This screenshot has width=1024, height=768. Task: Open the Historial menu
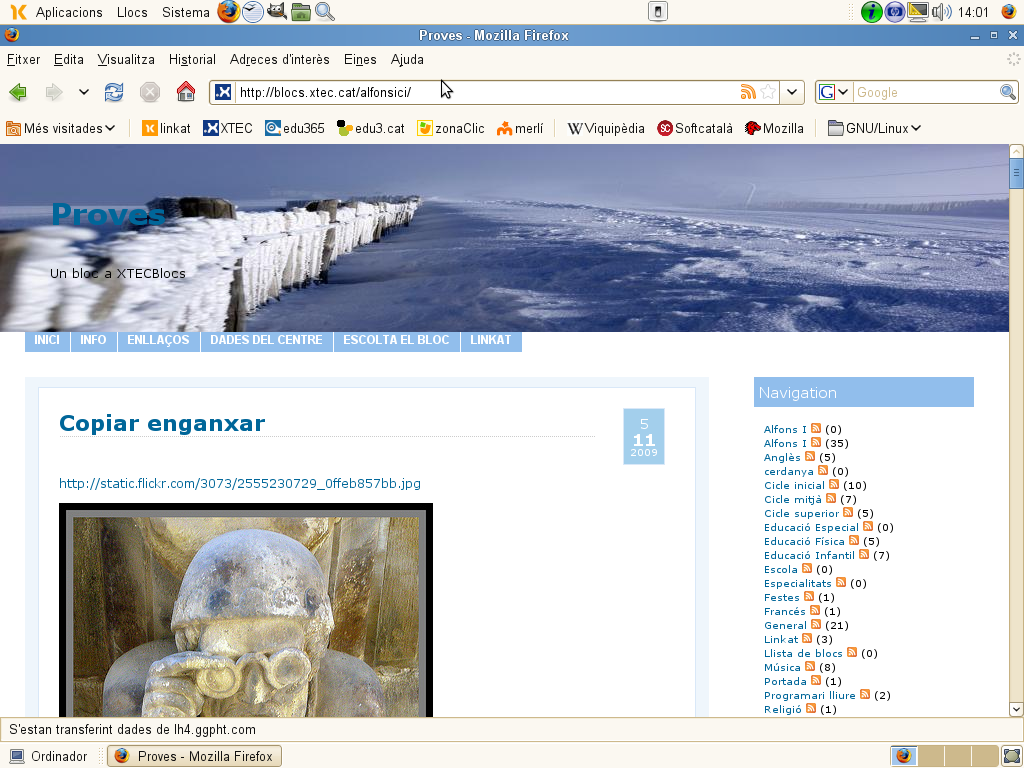[192, 59]
